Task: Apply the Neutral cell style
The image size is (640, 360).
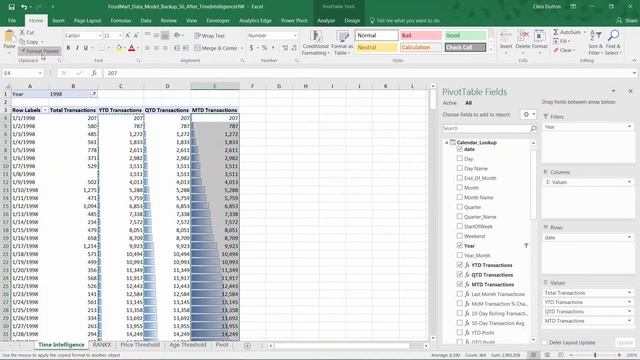Action: (376, 47)
